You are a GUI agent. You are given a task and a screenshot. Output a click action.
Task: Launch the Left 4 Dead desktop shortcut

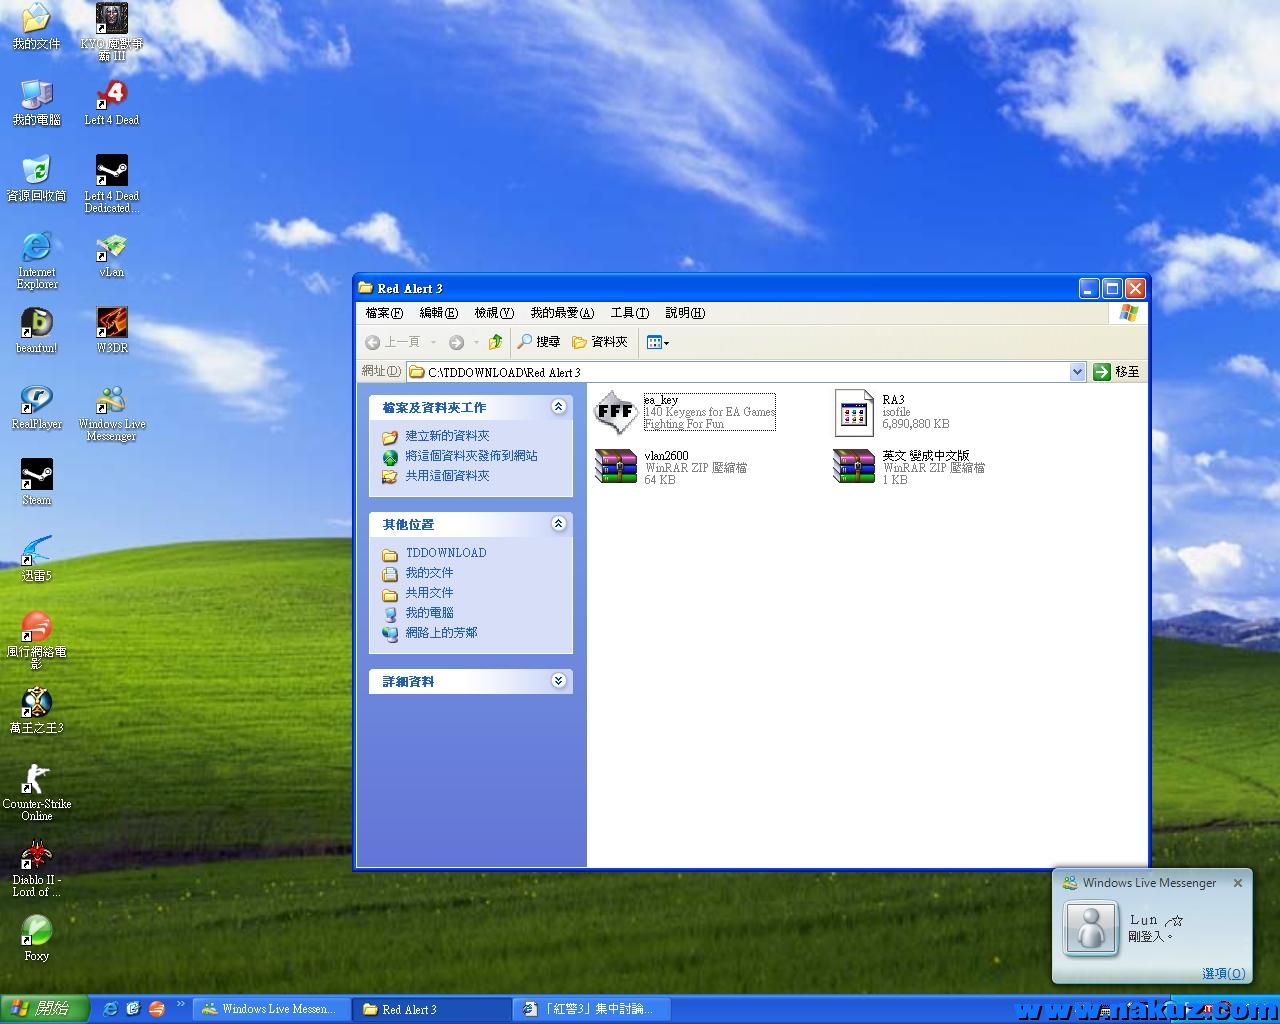coord(112,102)
